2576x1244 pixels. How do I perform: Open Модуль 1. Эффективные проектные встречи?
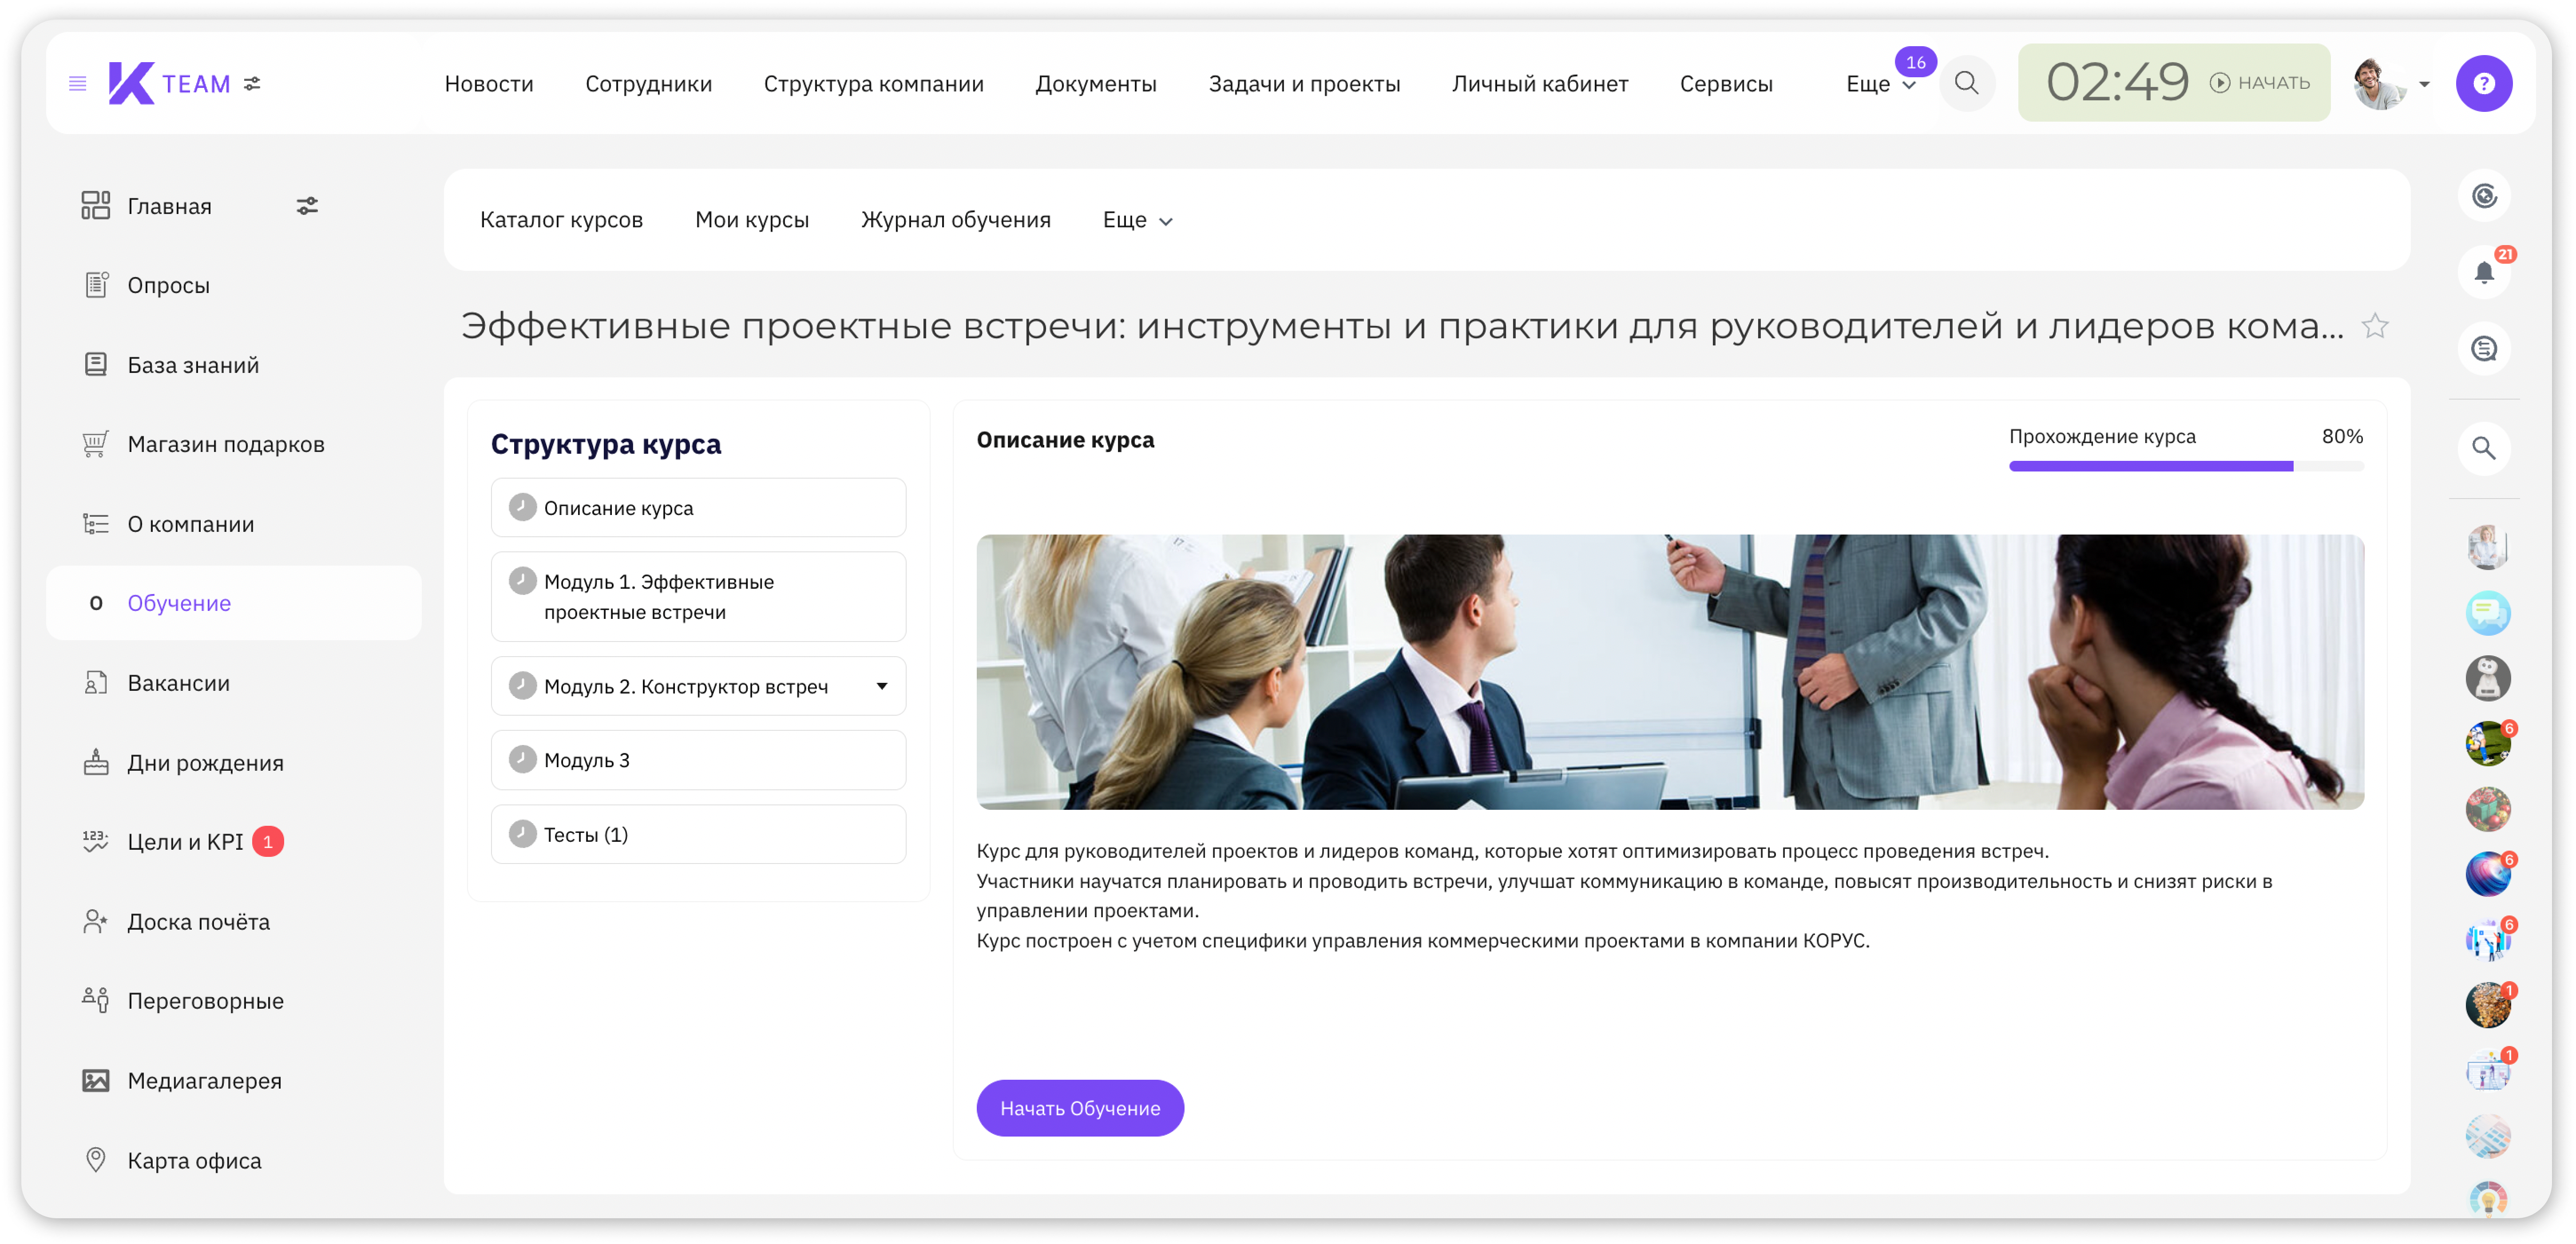698,597
